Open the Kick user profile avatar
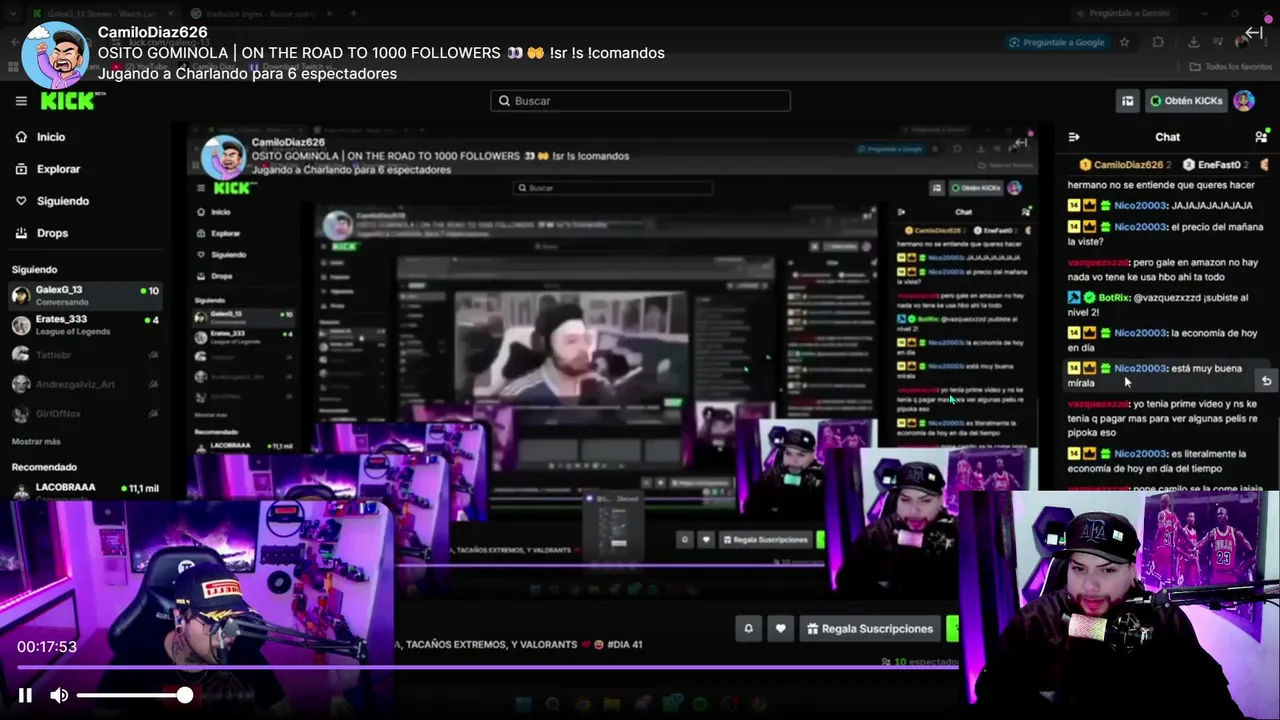This screenshot has height=720, width=1280. click(x=1244, y=101)
